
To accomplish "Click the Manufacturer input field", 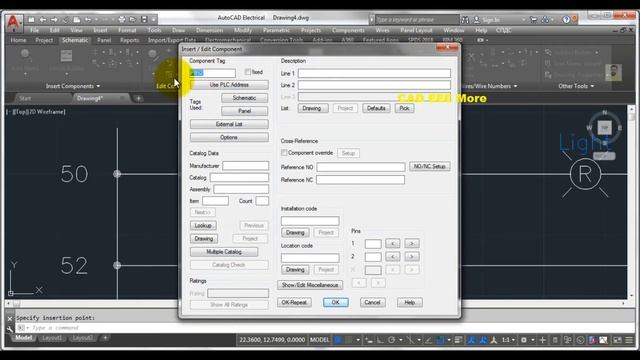I will 245,166.
